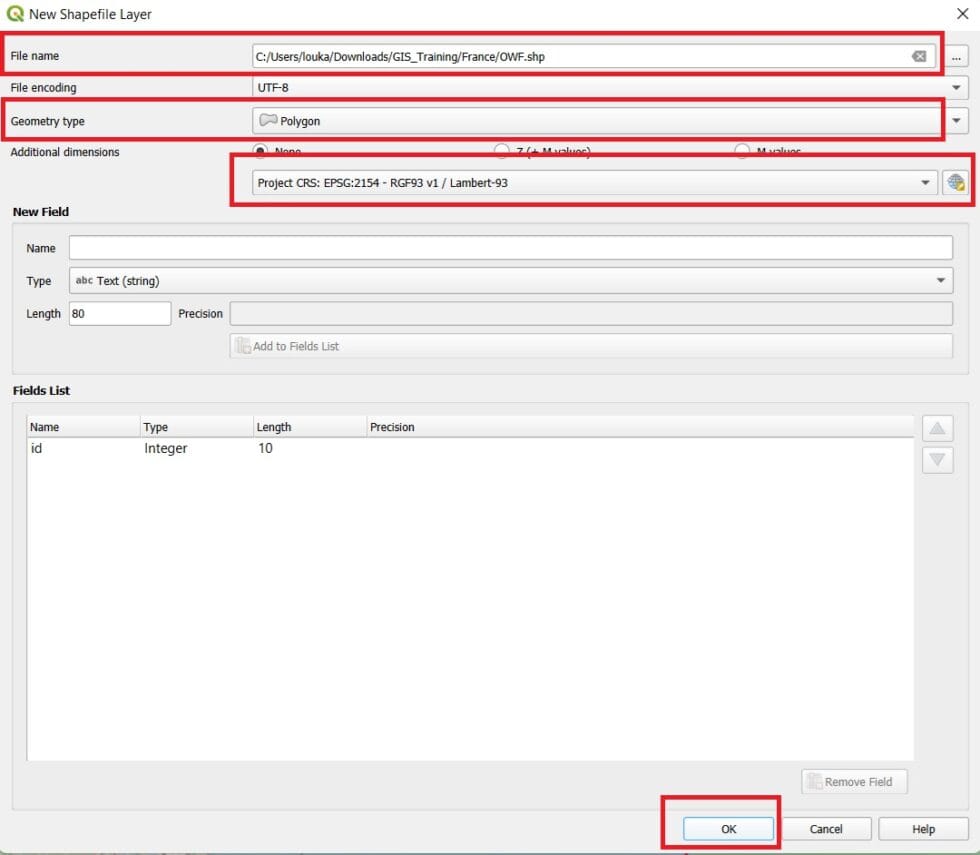Viewport: 980px width, 855px height.
Task: Select the M values radio button
Action: 742,151
